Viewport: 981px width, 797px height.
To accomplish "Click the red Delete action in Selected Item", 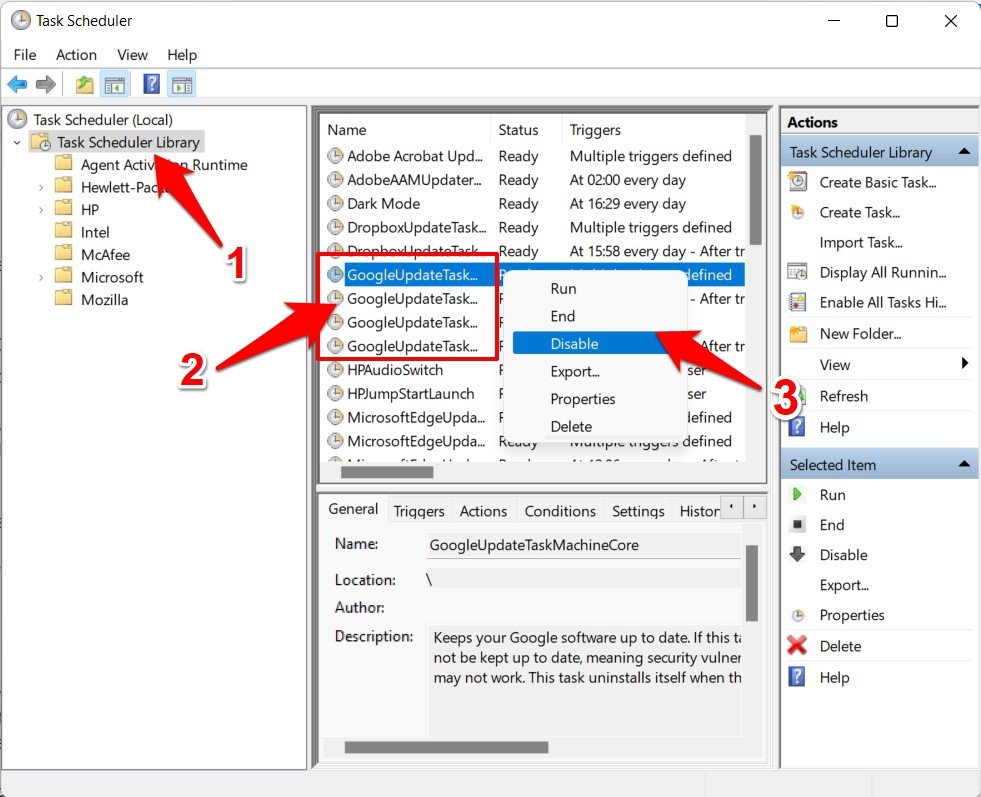I will click(840, 646).
